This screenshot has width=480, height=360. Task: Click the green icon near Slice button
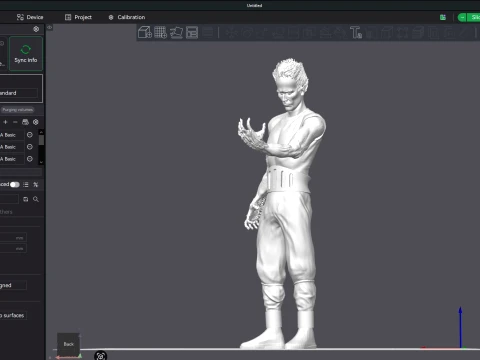(x=443, y=17)
